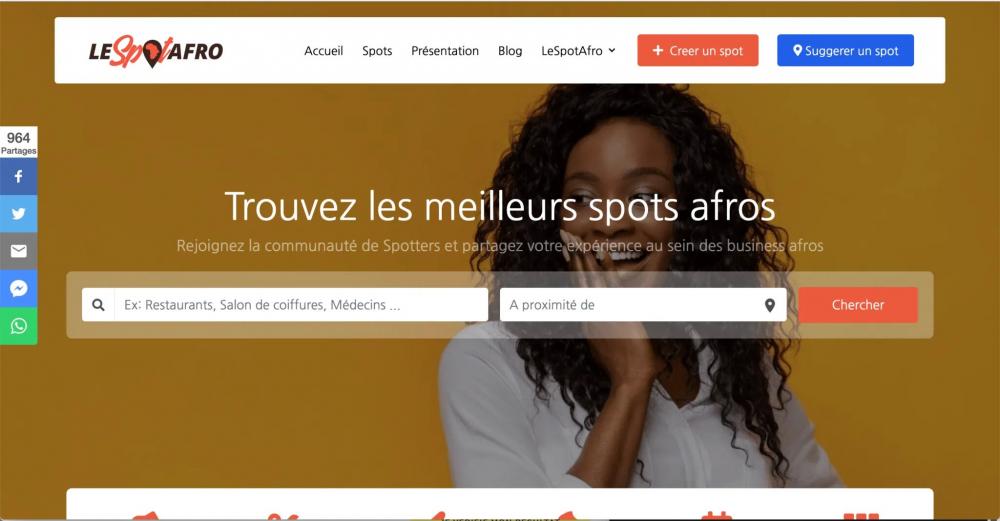Open the Accueil menu item
This screenshot has height=521, width=1000.
(x=323, y=51)
